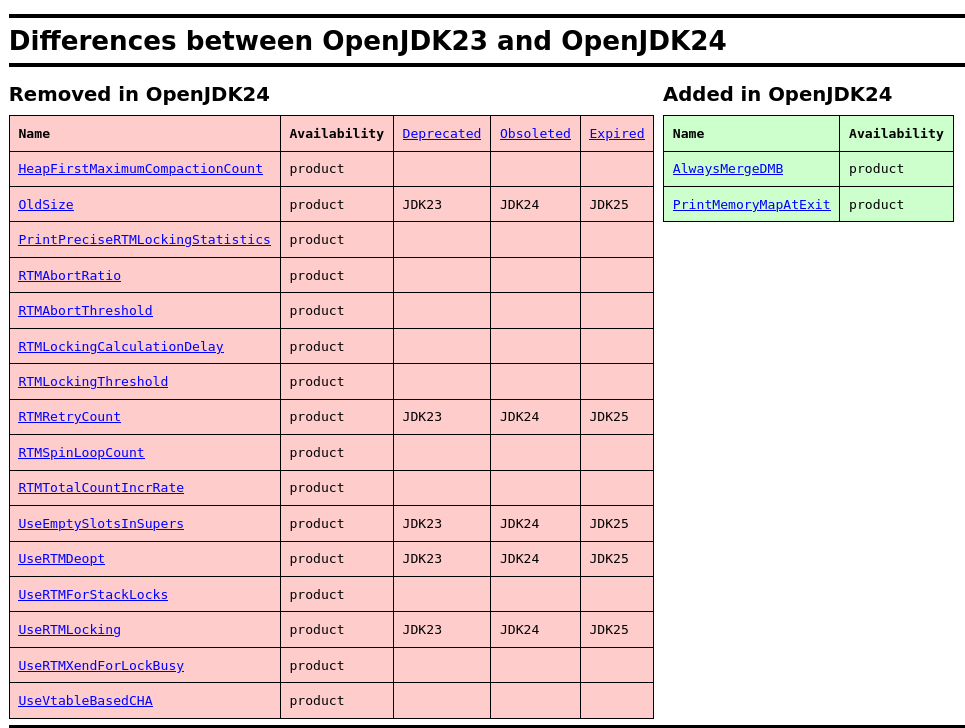Click 'JDK24' in the UseRTMDeopt row
This screenshot has width=965, height=728.
tap(519, 559)
